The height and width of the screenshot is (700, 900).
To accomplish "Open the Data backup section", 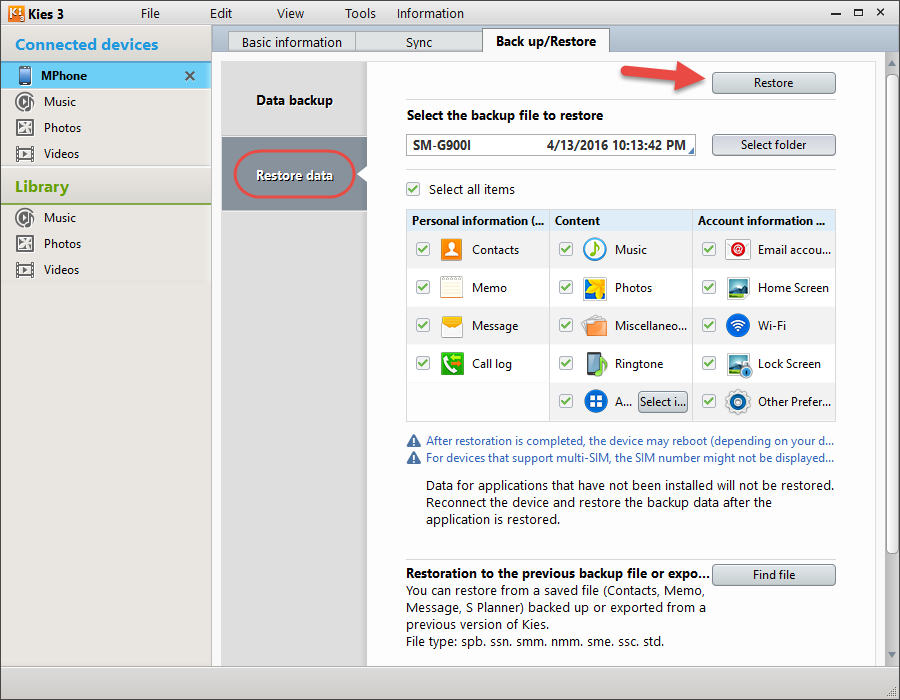I will 294,100.
